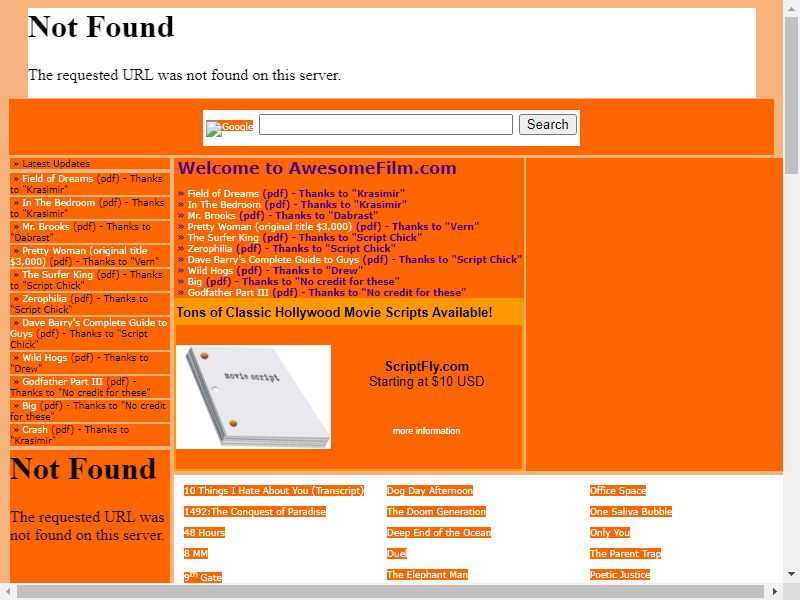Click into the Google search text field
Screen dimensions: 800x600
(386, 124)
